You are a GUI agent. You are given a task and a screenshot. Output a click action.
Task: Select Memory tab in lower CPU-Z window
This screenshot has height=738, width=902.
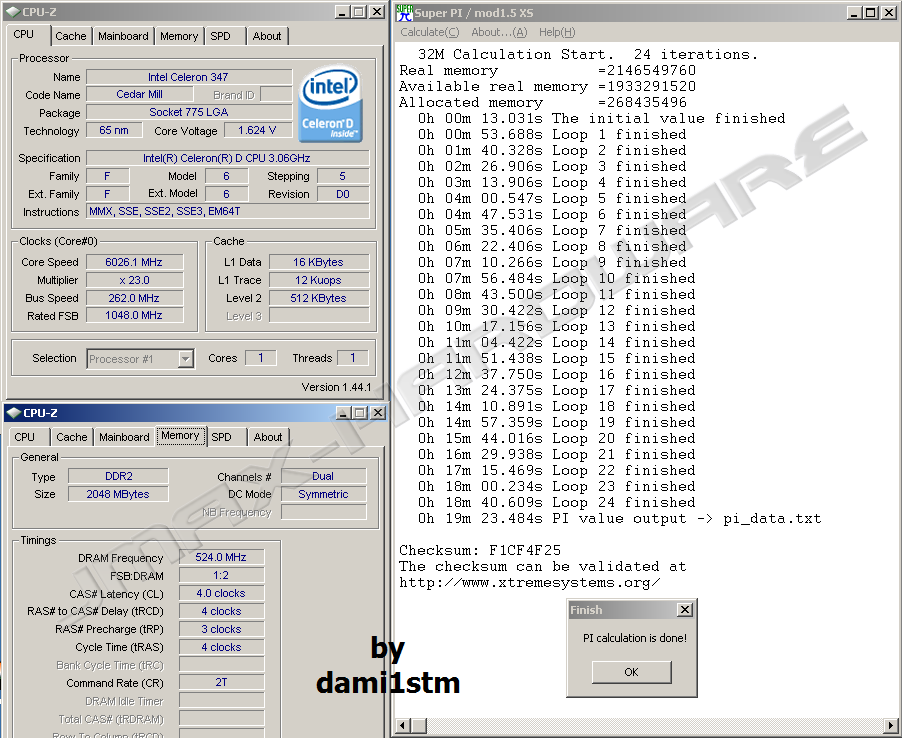point(180,435)
